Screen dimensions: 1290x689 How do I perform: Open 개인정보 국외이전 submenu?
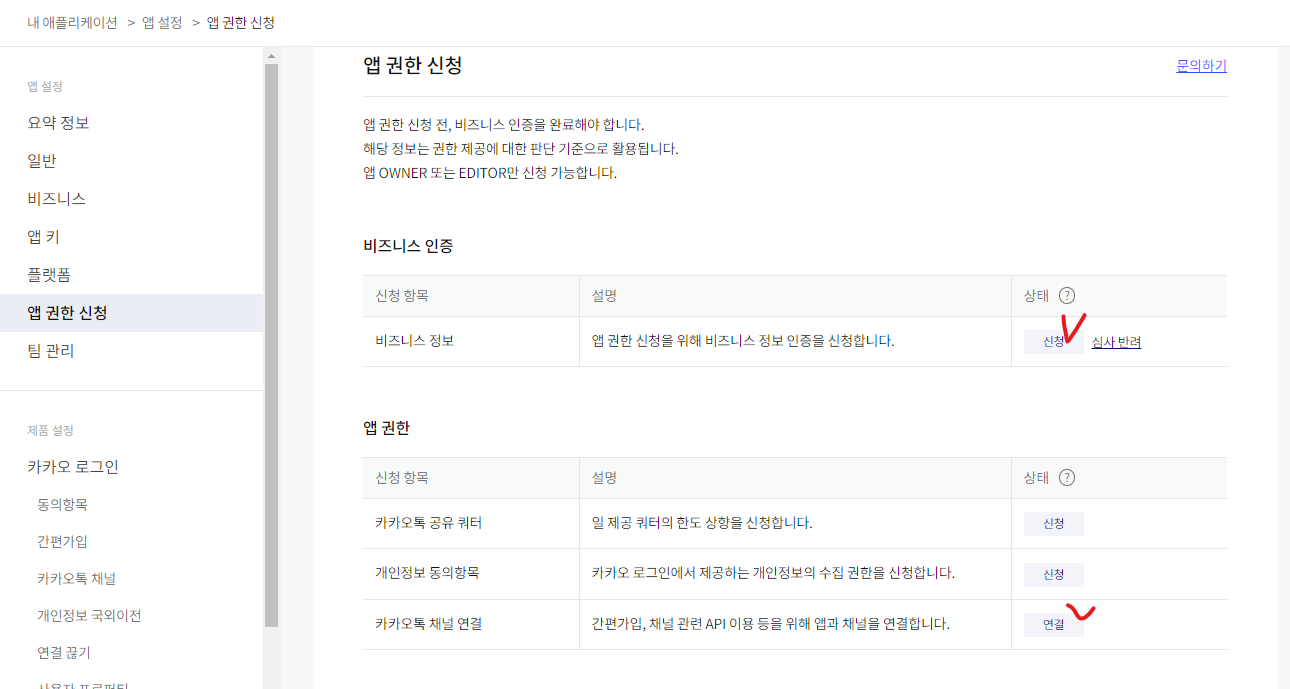89,616
